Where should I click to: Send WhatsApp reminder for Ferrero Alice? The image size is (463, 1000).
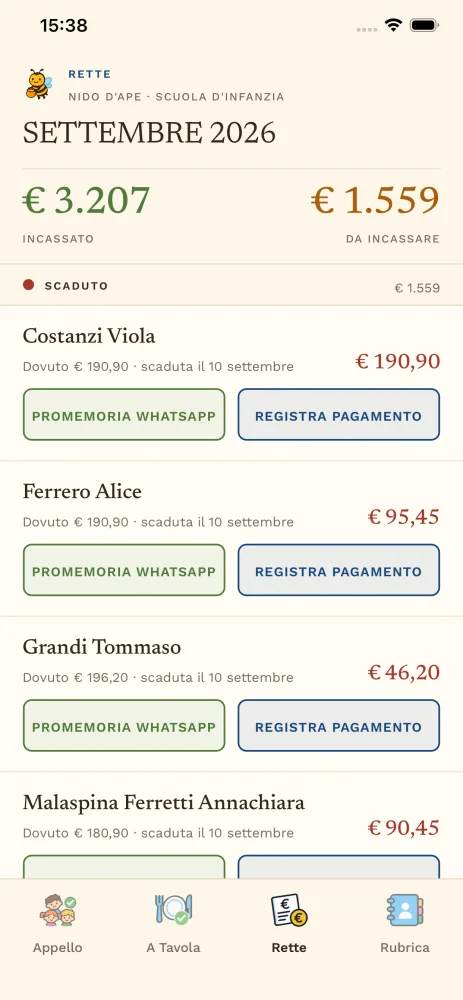124,570
